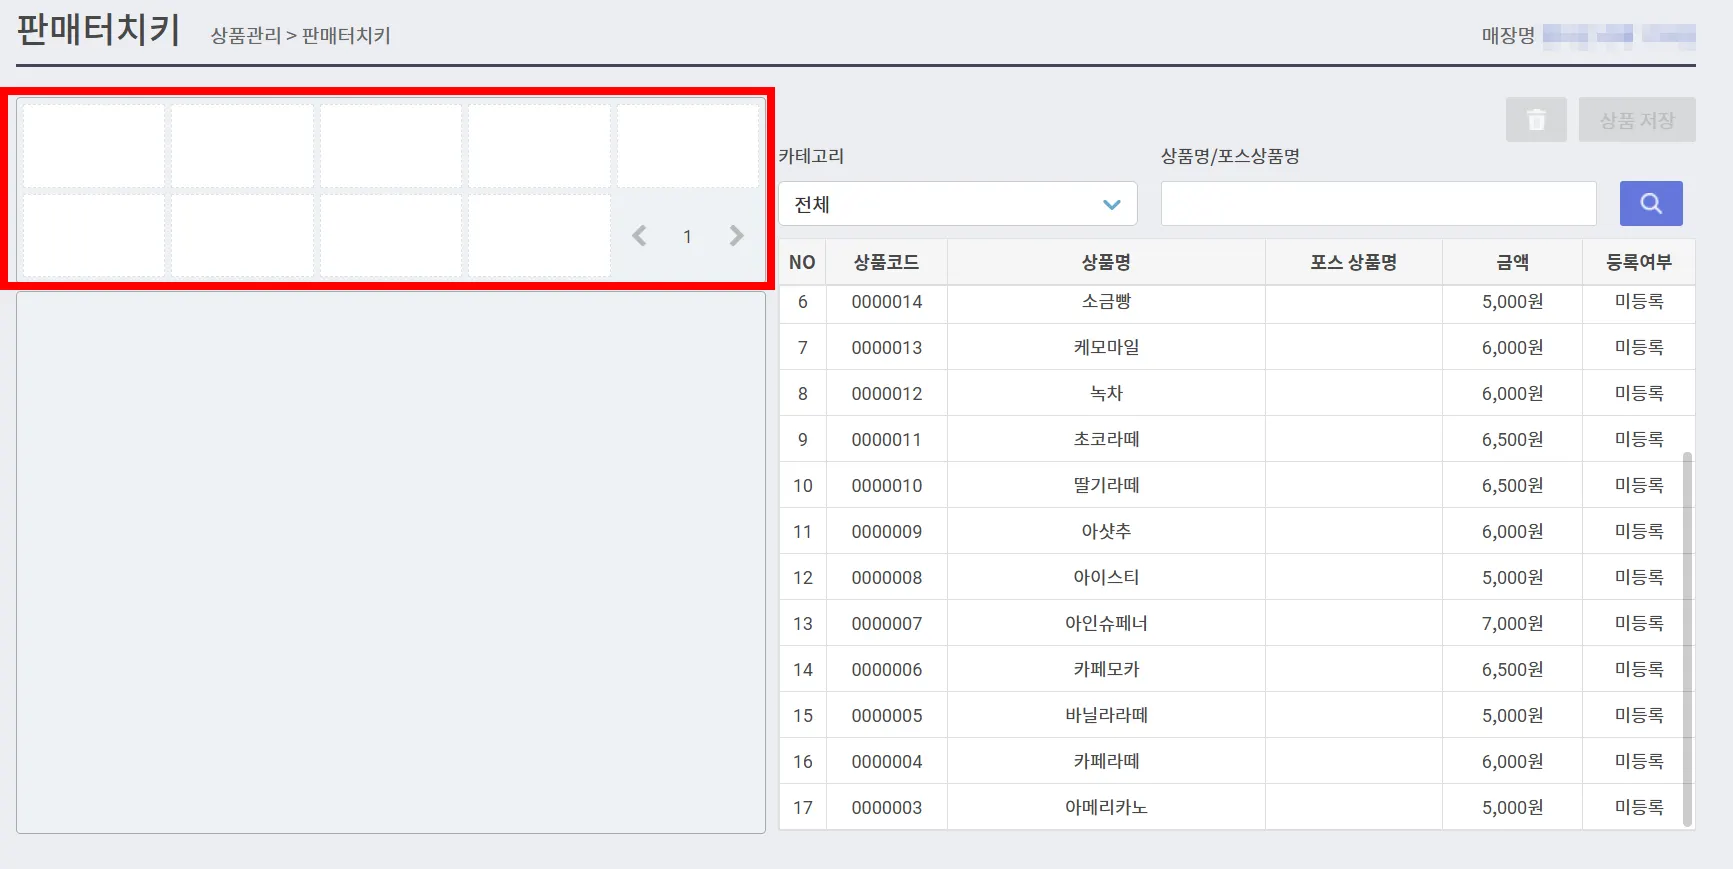Select the 아메리카노 product name
The width and height of the screenshot is (1733, 869).
[1106, 808]
